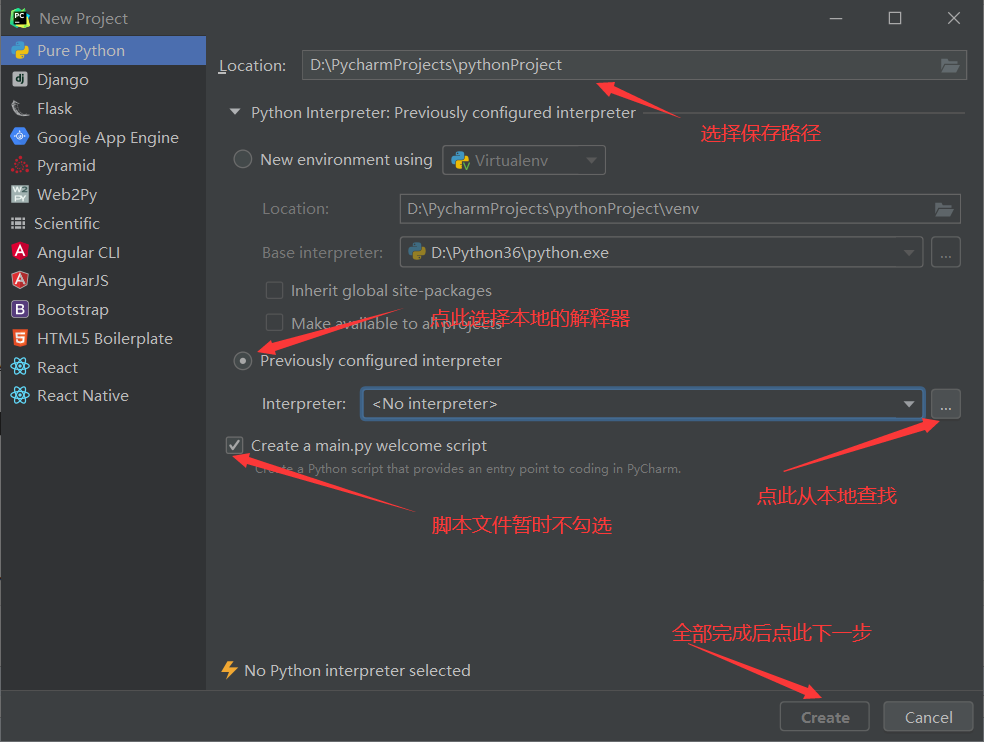The image size is (984, 742).
Task: Click the Django project icon
Action: point(20,79)
